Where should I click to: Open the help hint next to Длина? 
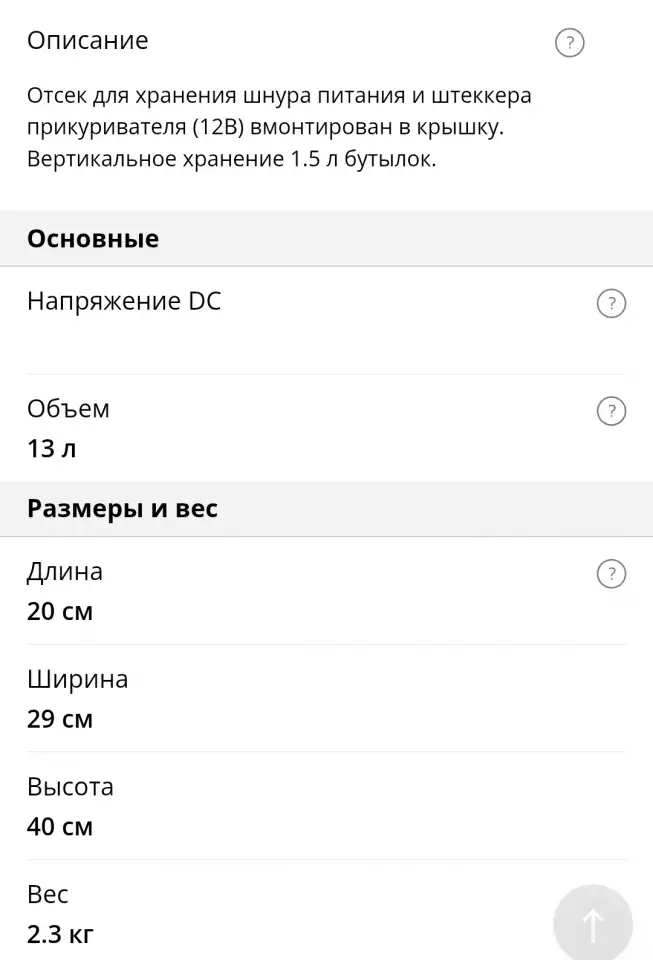tap(611, 574)
